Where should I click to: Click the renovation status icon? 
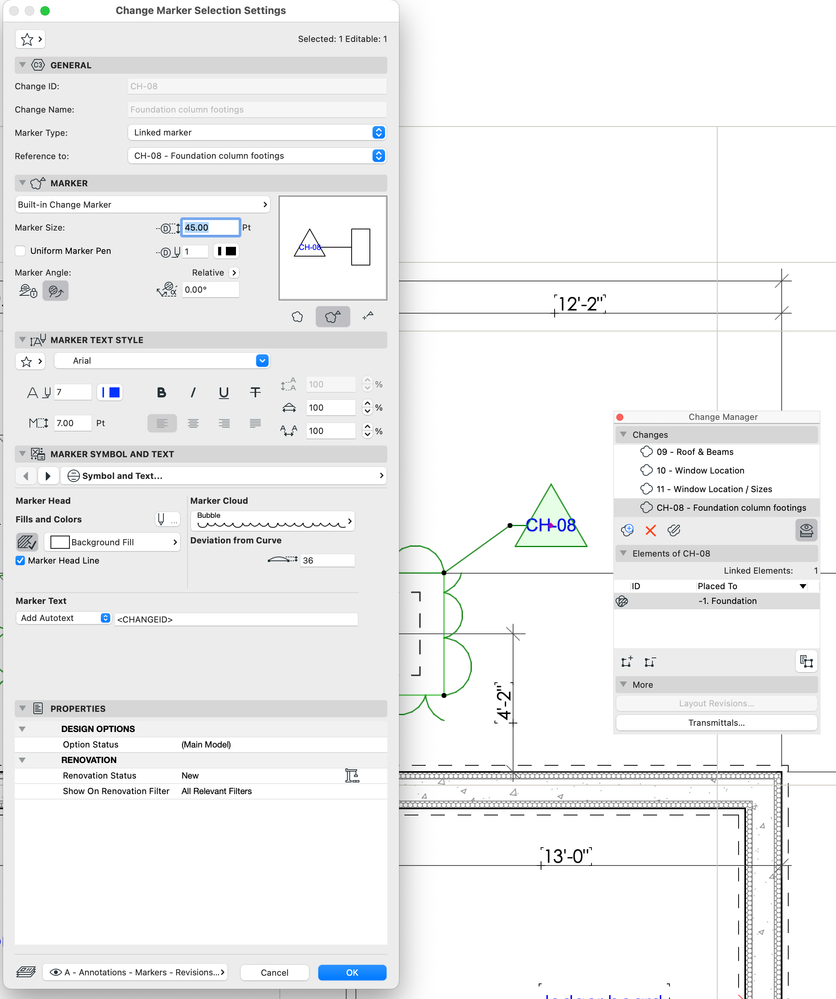(352, 775)
